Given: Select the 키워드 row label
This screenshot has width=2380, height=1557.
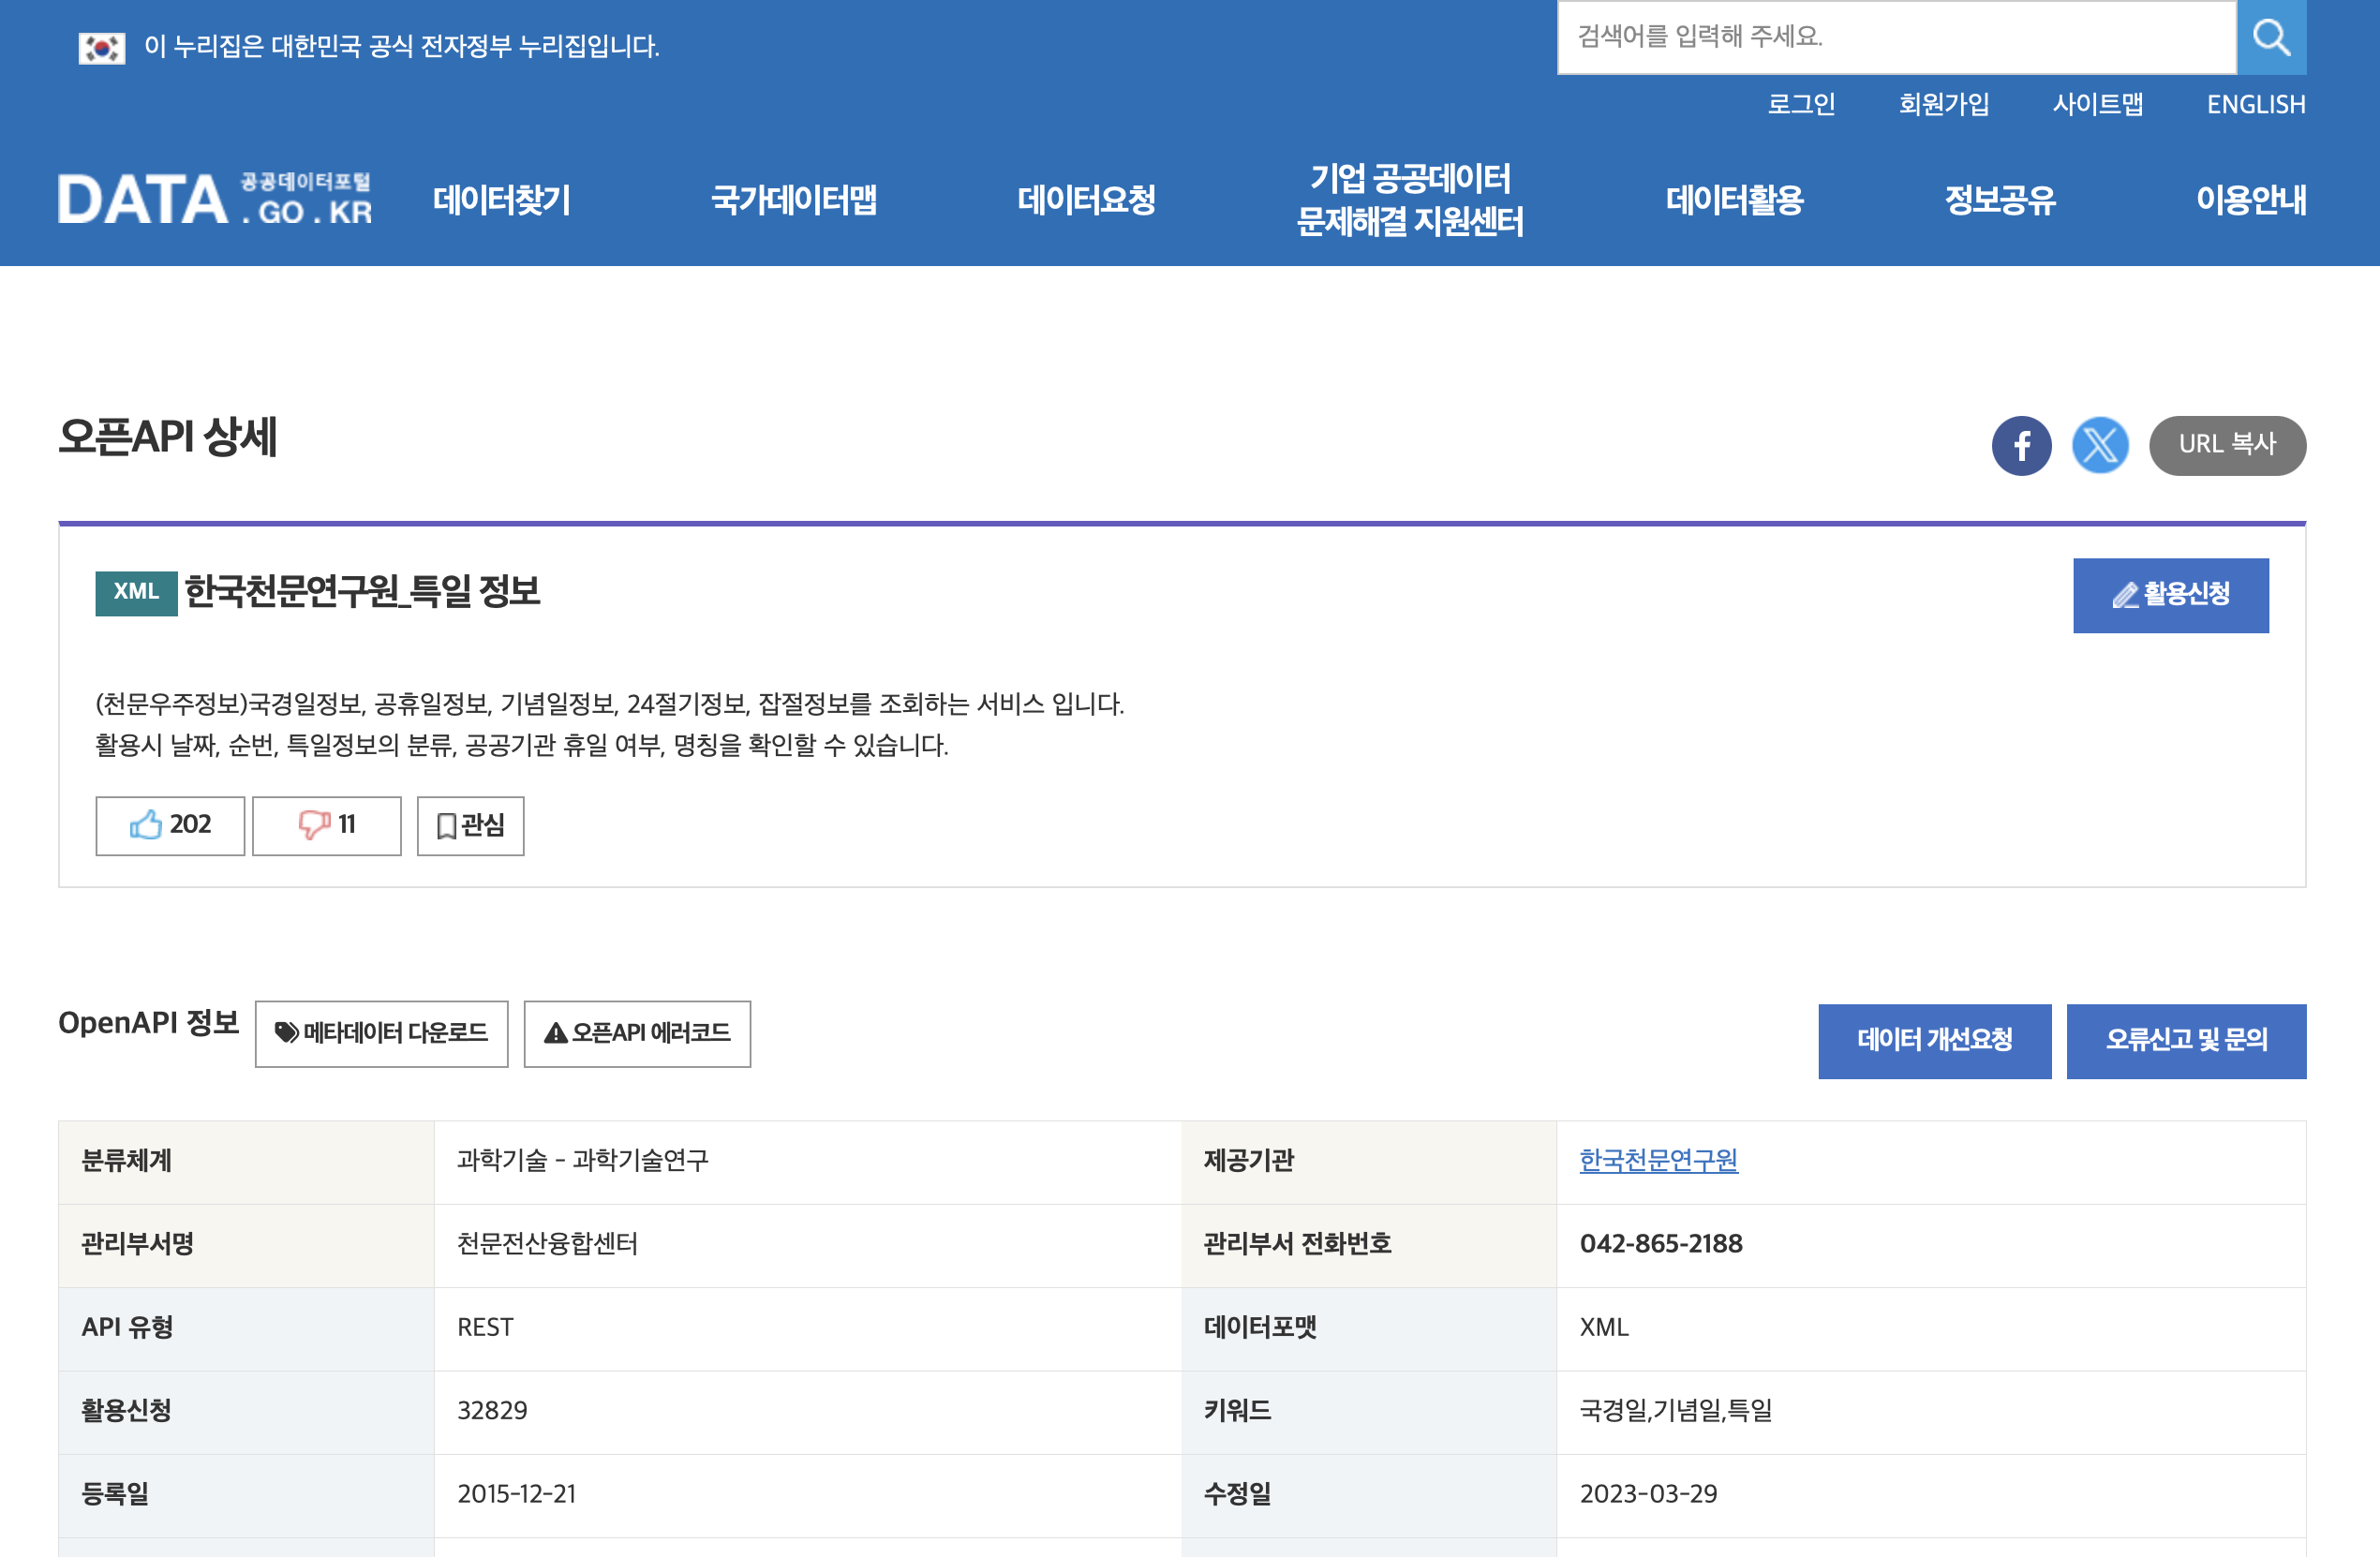Looking at the screenshot, I should 1237,1410.
